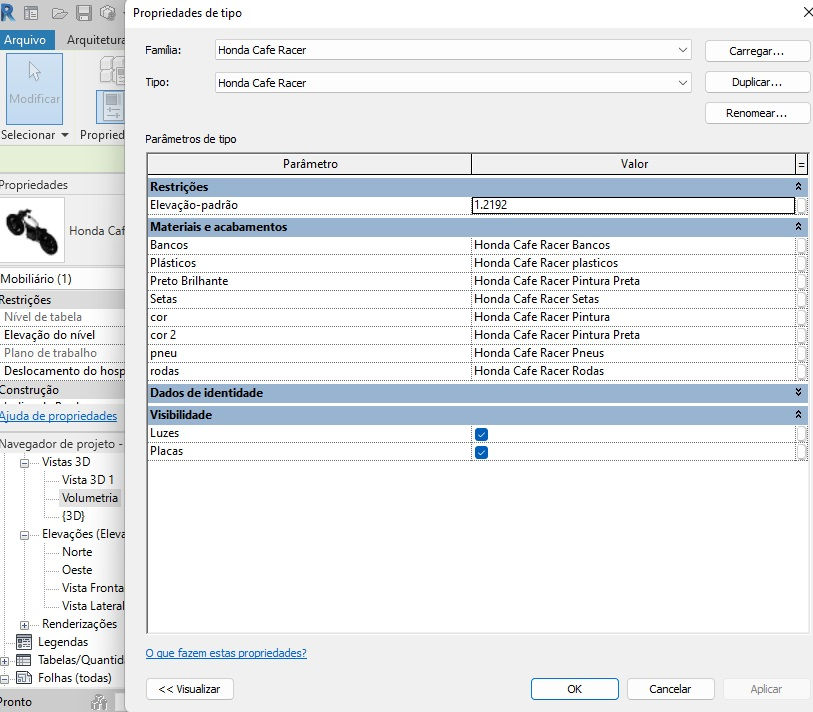
Task: Collapse the Restrições section
Action: point(798,186)
